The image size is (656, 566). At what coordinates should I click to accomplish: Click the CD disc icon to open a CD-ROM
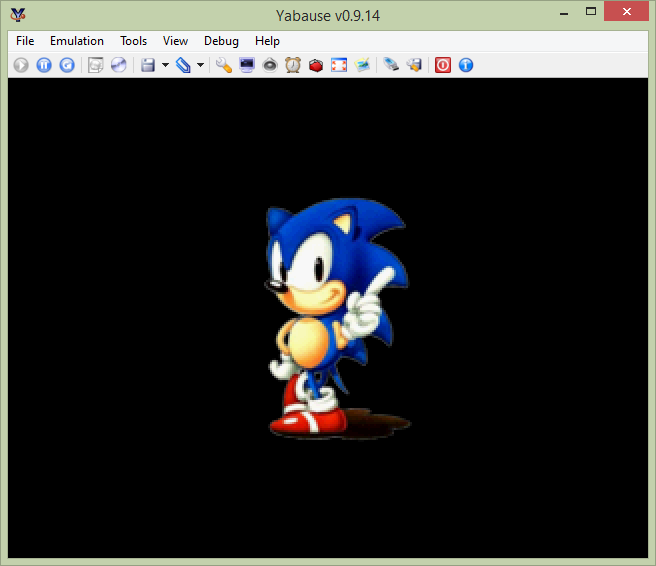point(119,65)
